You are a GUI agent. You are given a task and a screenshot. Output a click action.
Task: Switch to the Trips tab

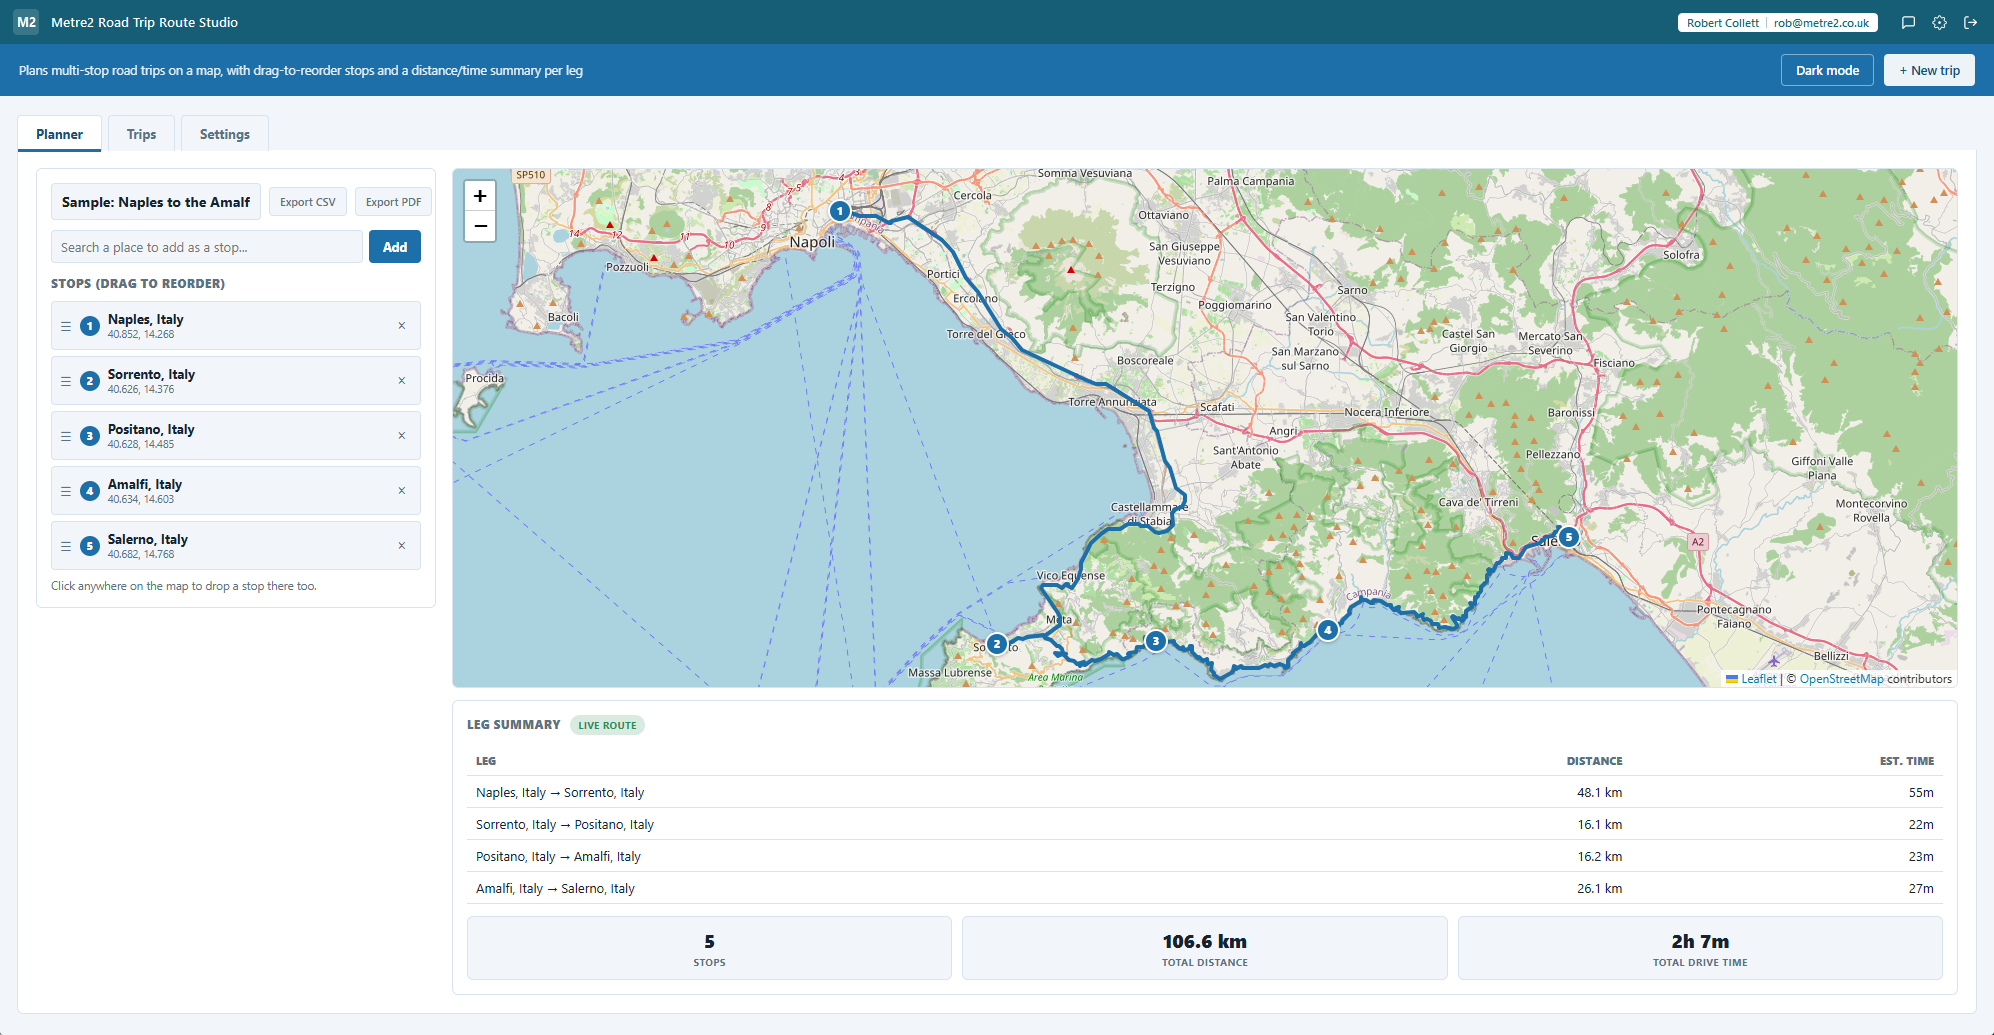141,134
